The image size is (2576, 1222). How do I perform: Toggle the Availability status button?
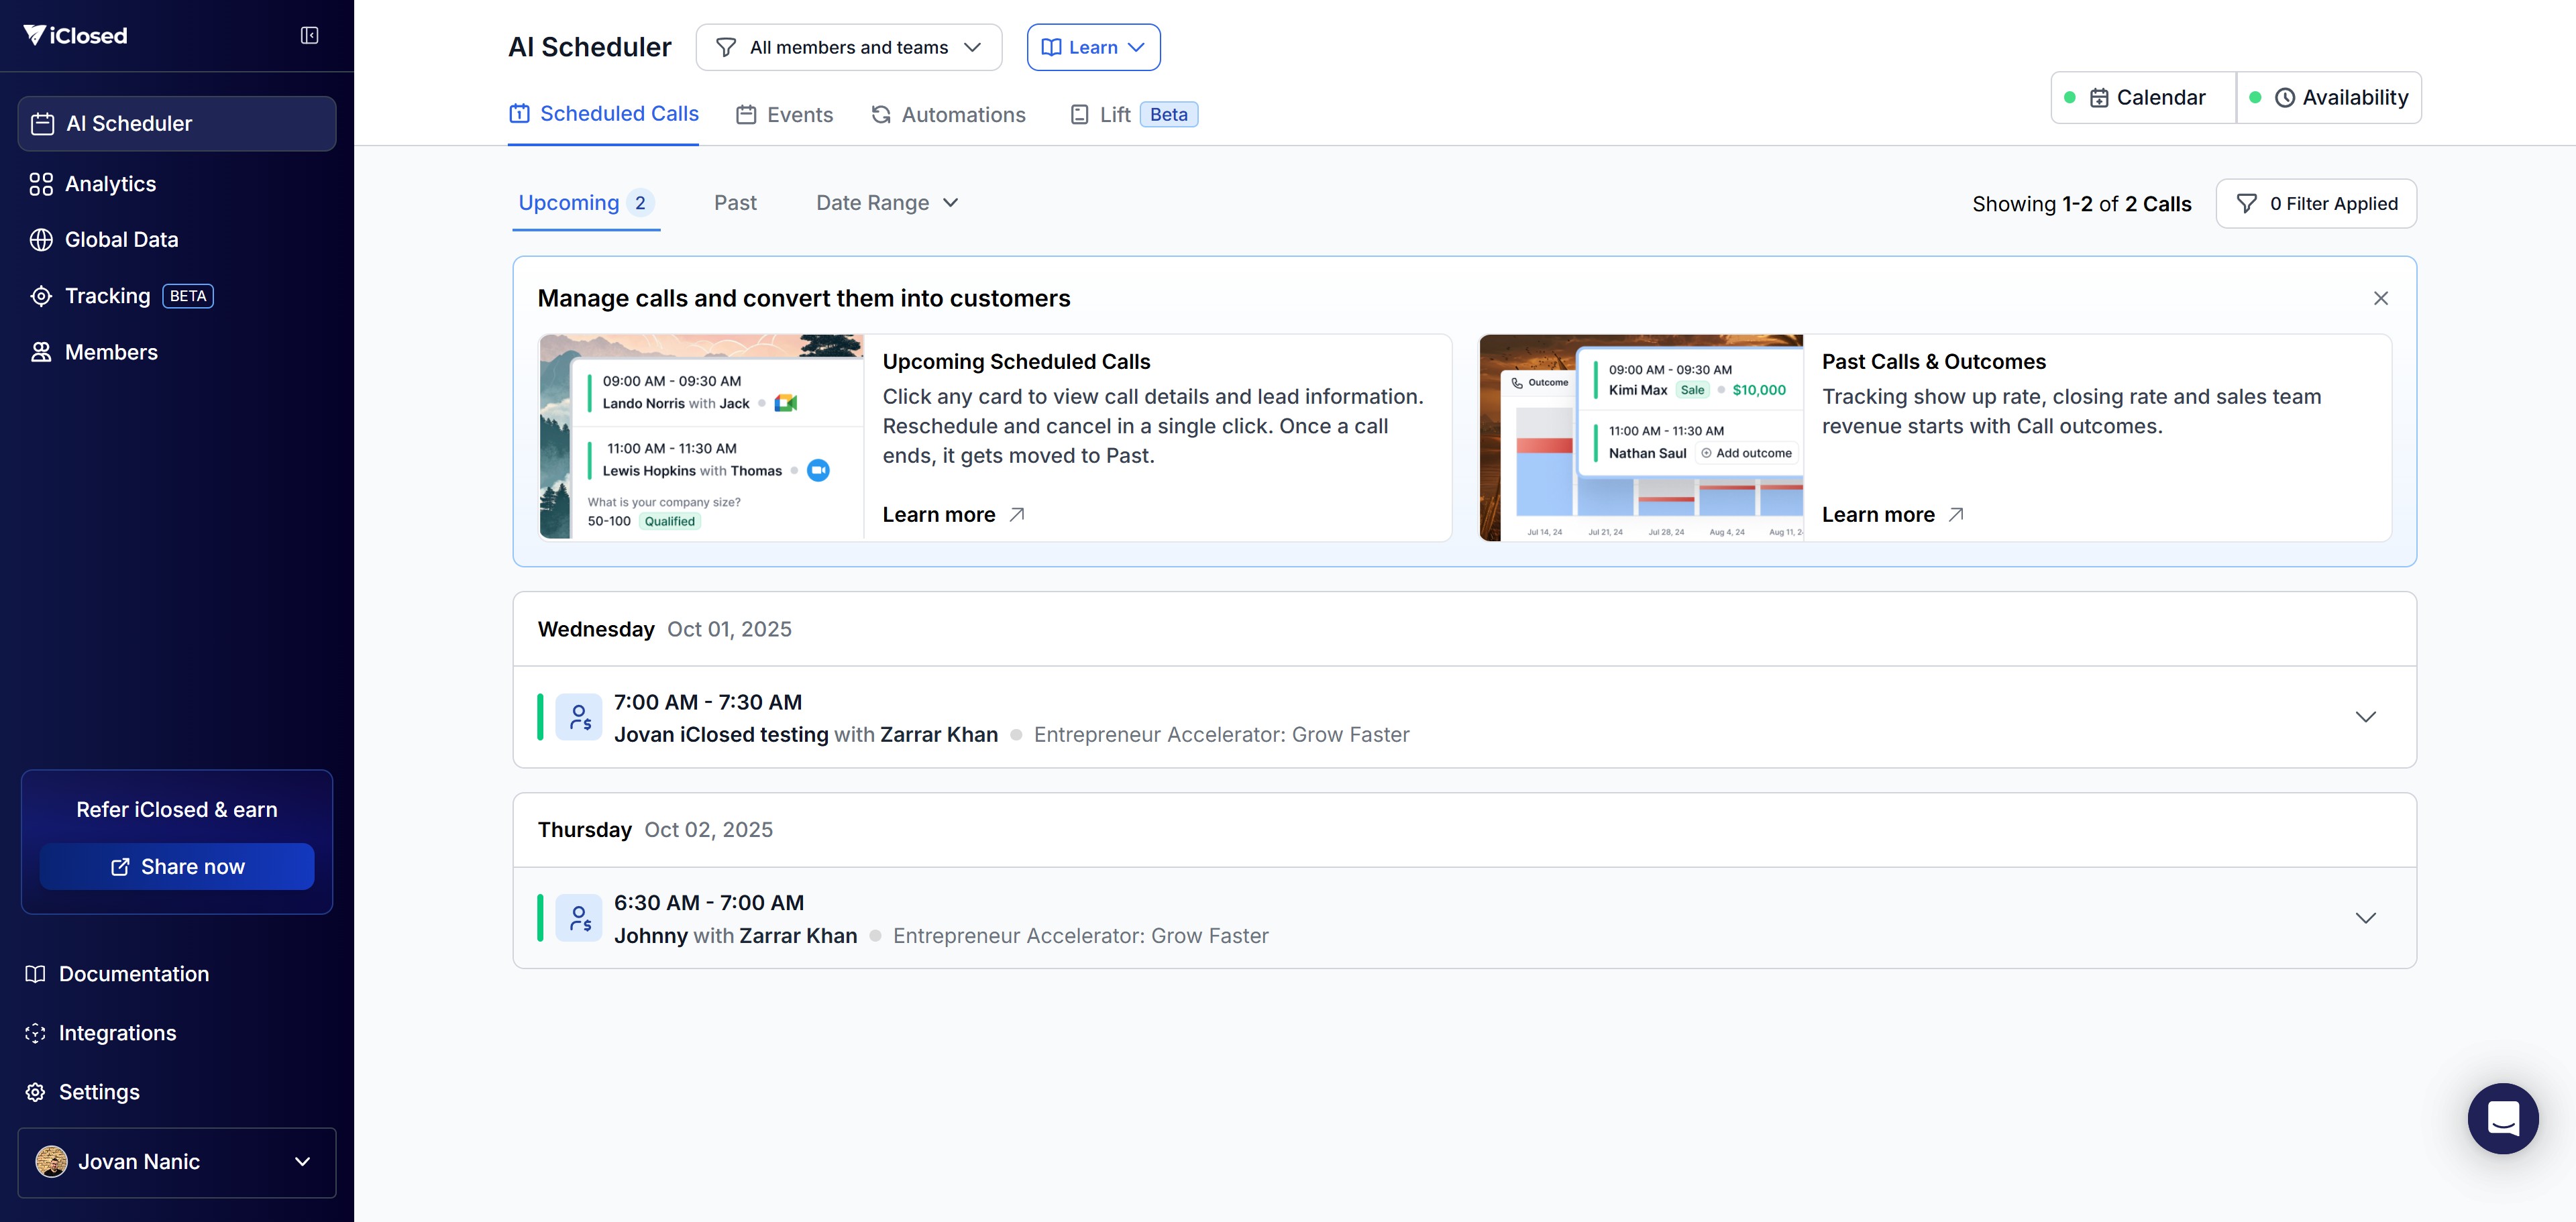click(2329, 98)
